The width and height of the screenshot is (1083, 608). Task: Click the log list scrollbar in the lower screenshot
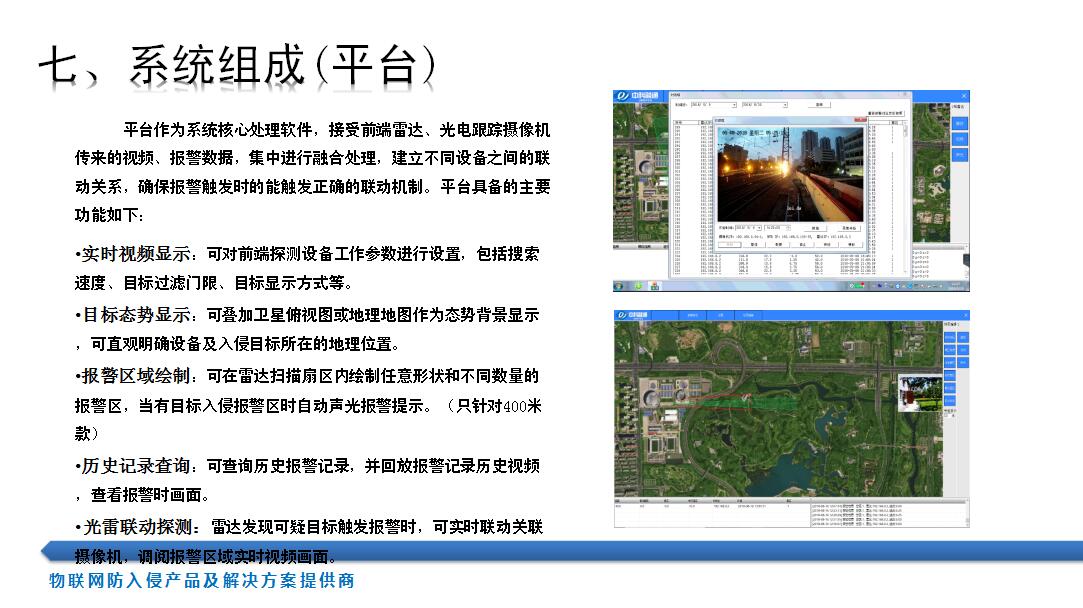[967, 513]
